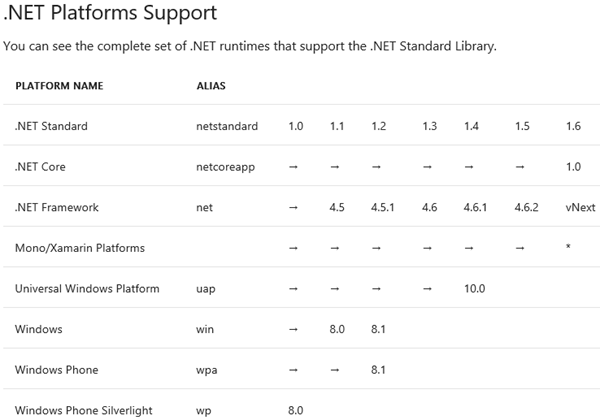
Task: Click the netstandard alias cell
Action: pyautogui.click(x=227, y=126)
